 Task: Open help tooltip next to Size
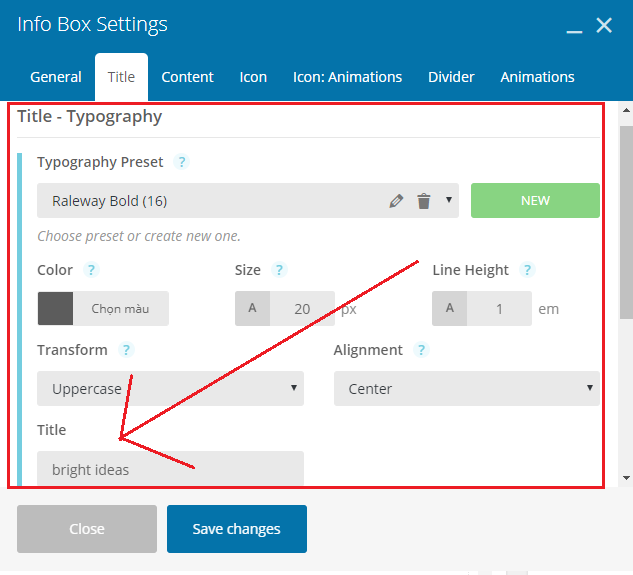279,270
